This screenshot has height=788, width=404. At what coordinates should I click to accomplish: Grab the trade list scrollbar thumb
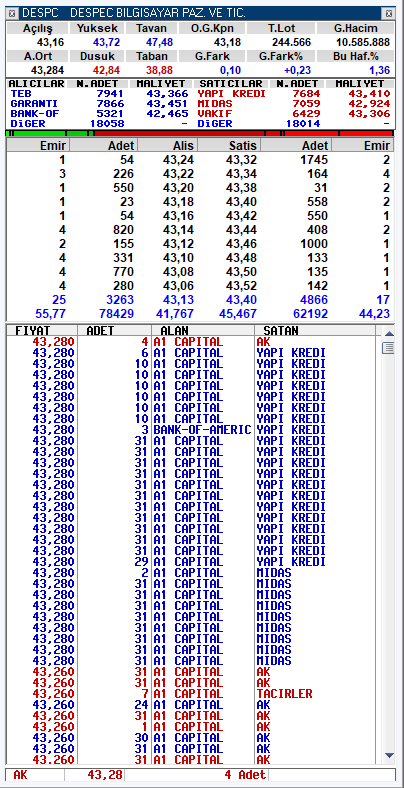(388, 348)
